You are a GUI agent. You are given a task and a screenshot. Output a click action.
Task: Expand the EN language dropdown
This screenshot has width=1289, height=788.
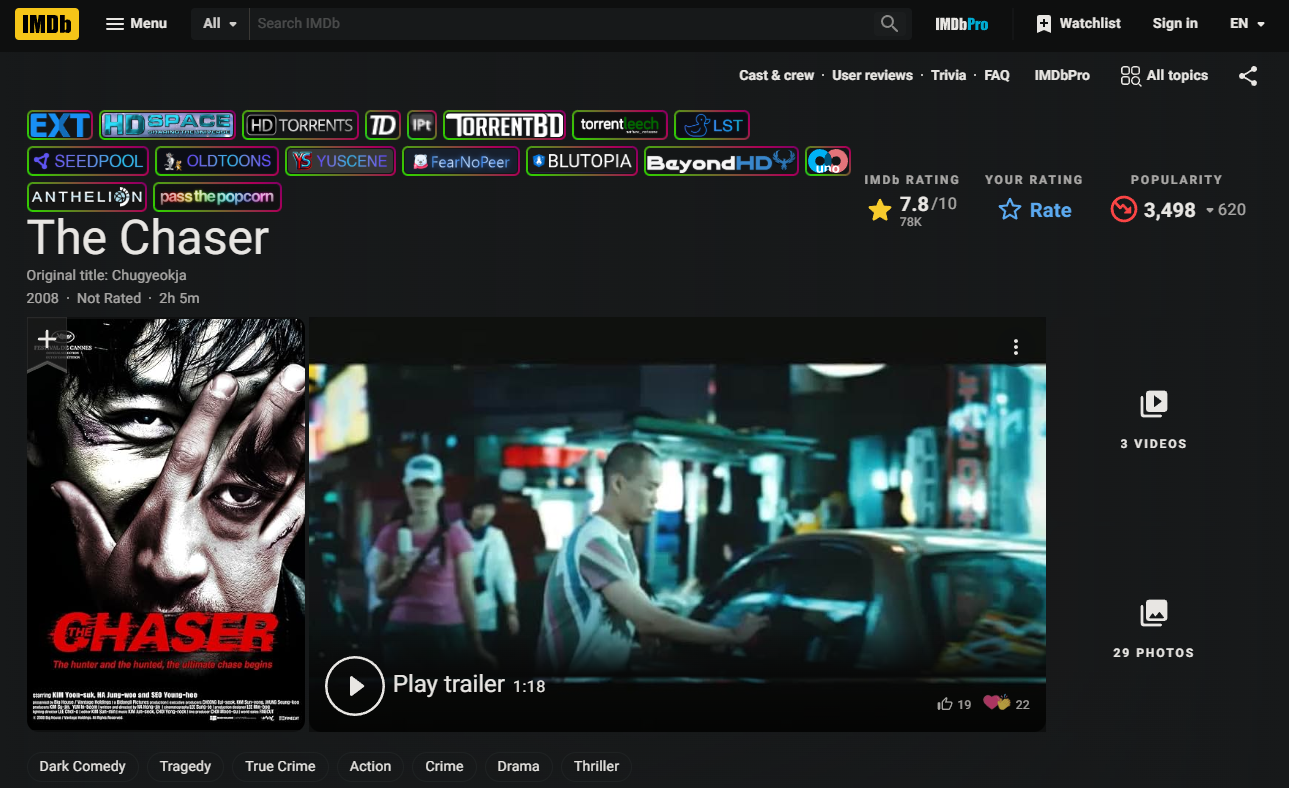pos(1247,23)
